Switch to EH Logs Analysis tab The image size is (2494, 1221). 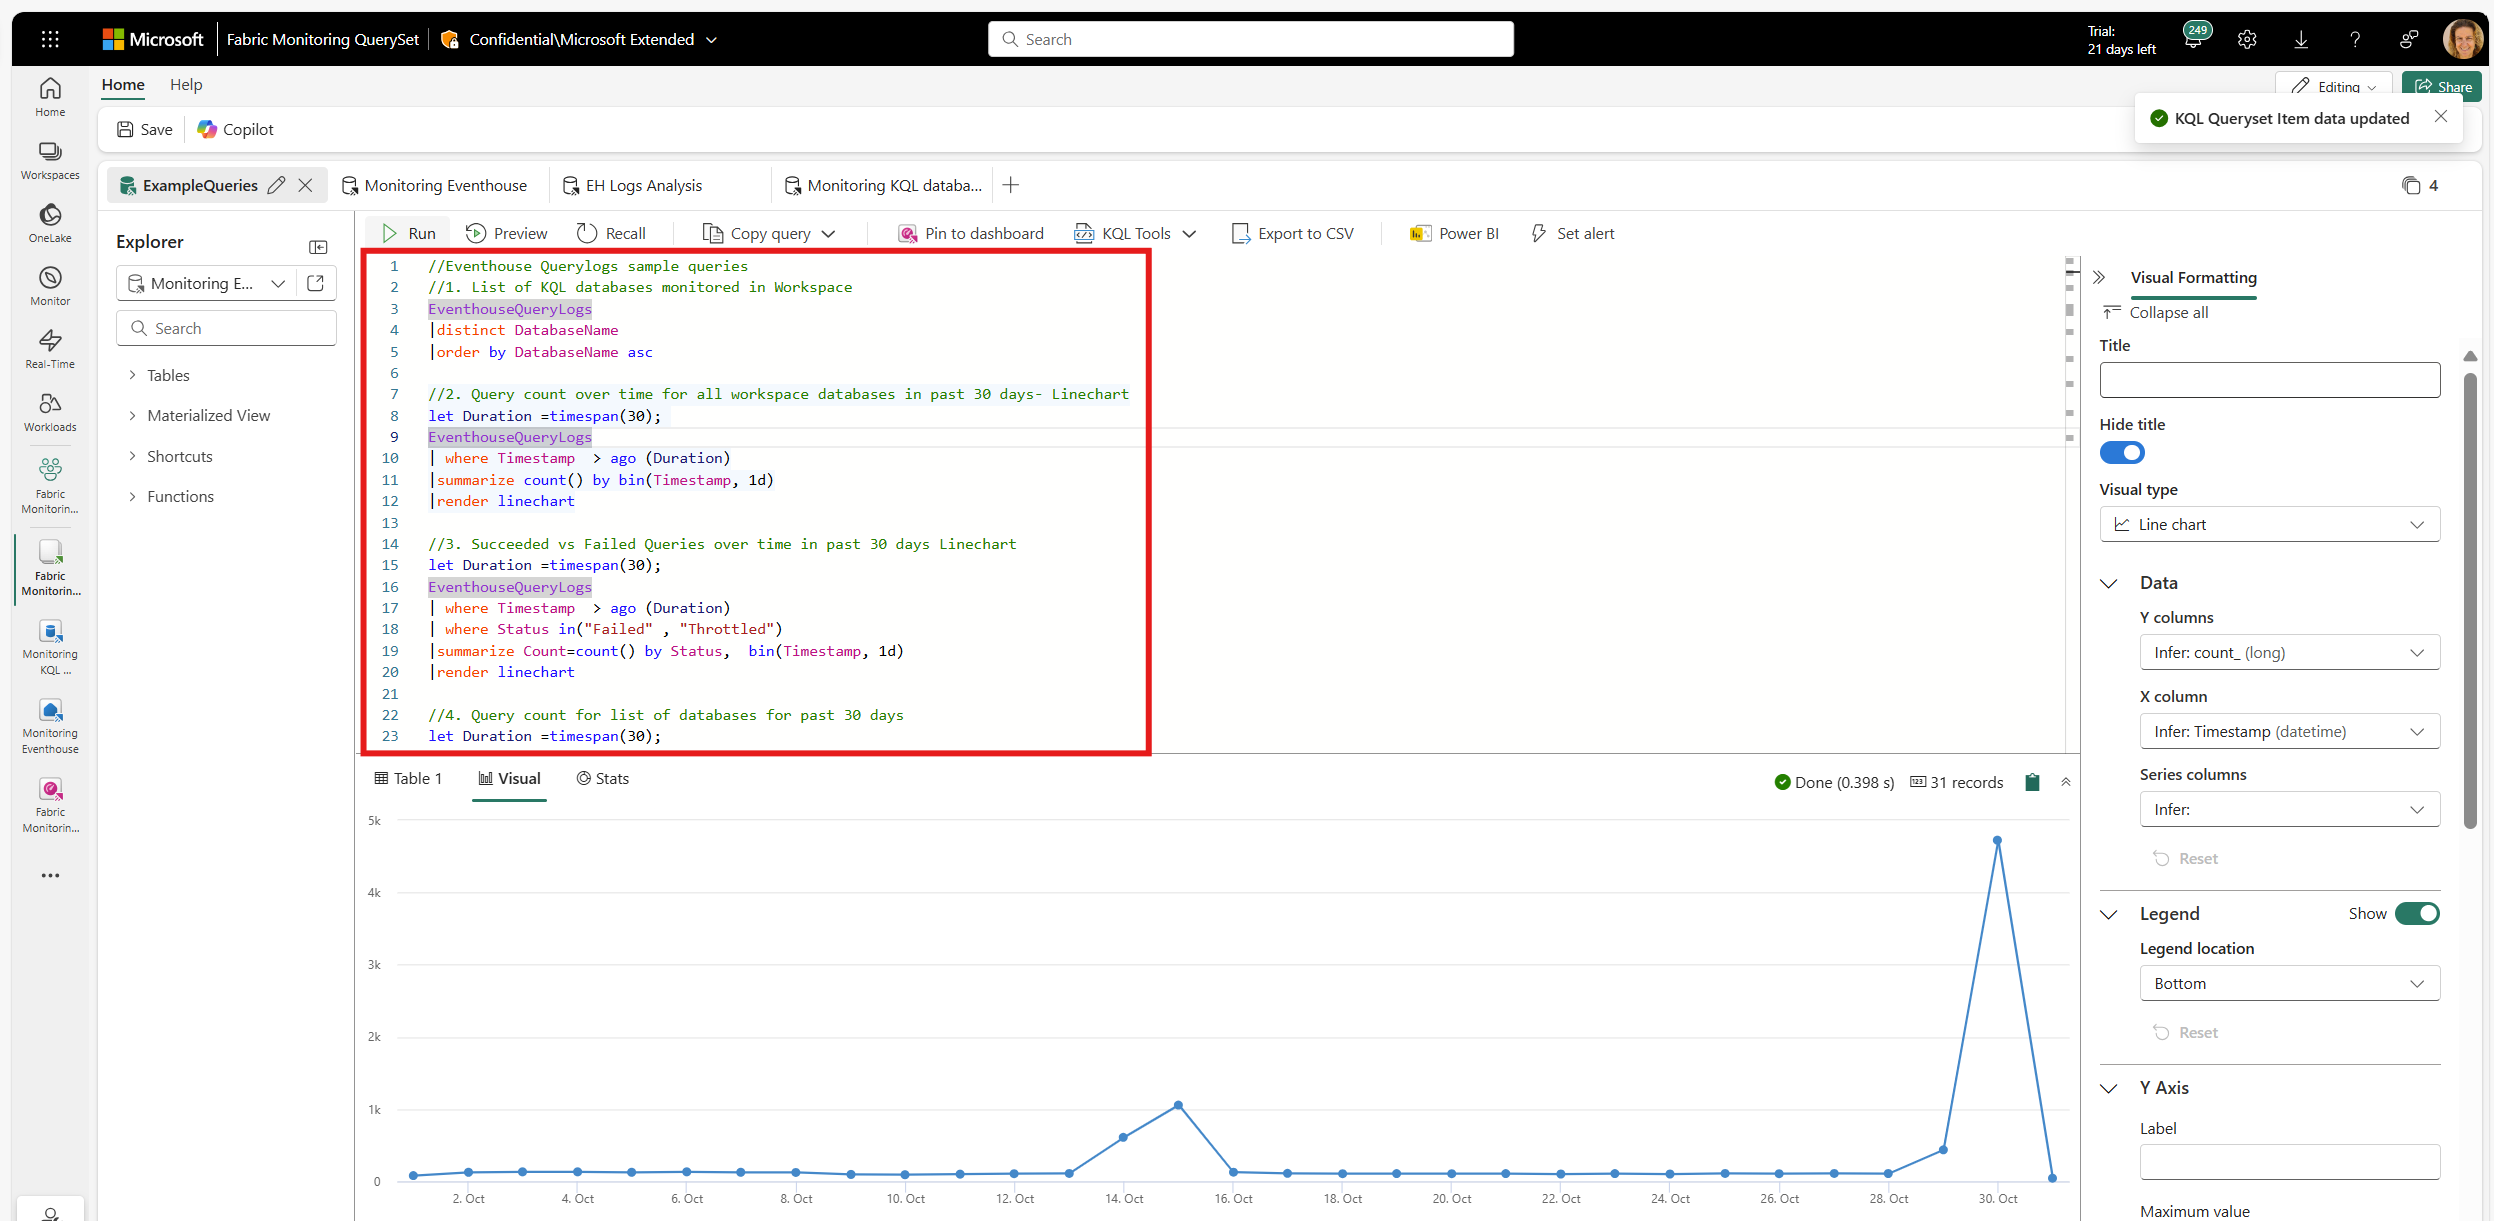(x=633, y=185)
